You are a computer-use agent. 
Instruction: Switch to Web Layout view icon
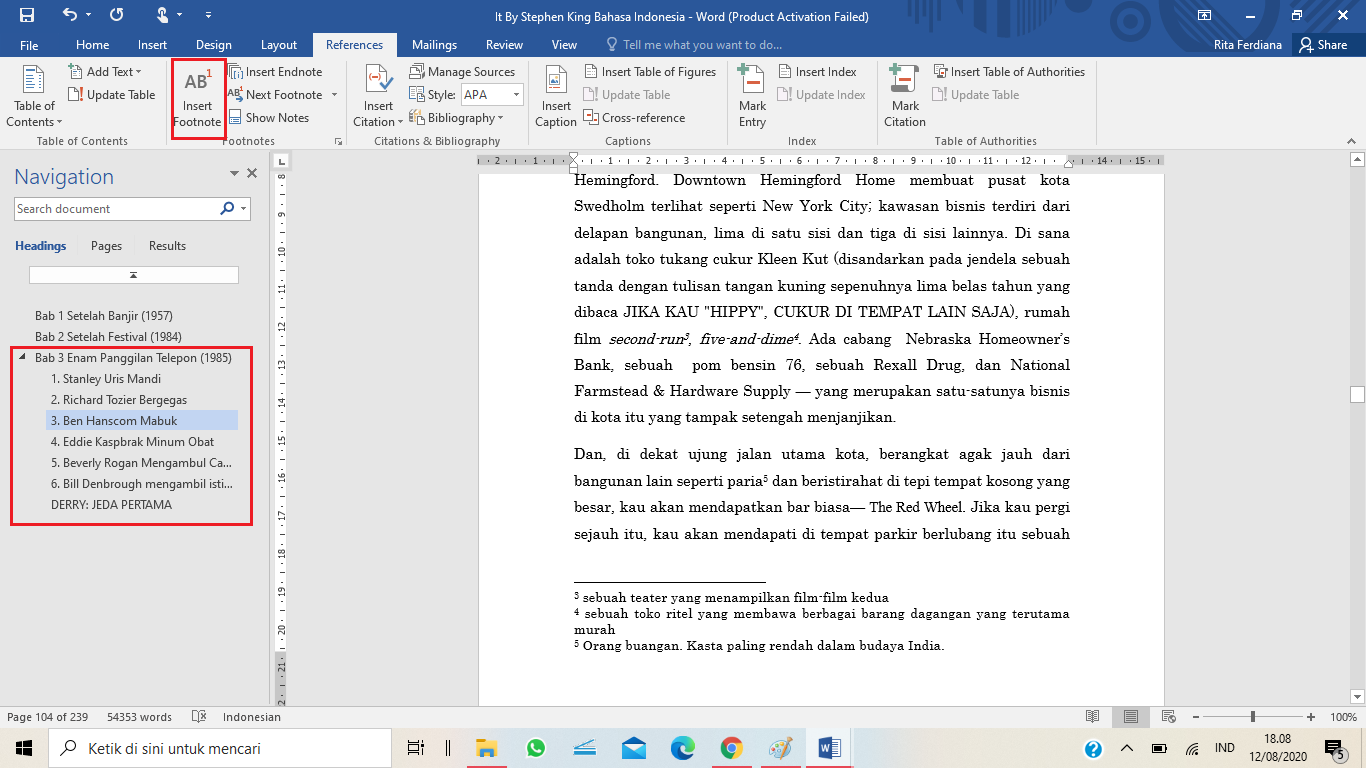tap(1168, 717)
